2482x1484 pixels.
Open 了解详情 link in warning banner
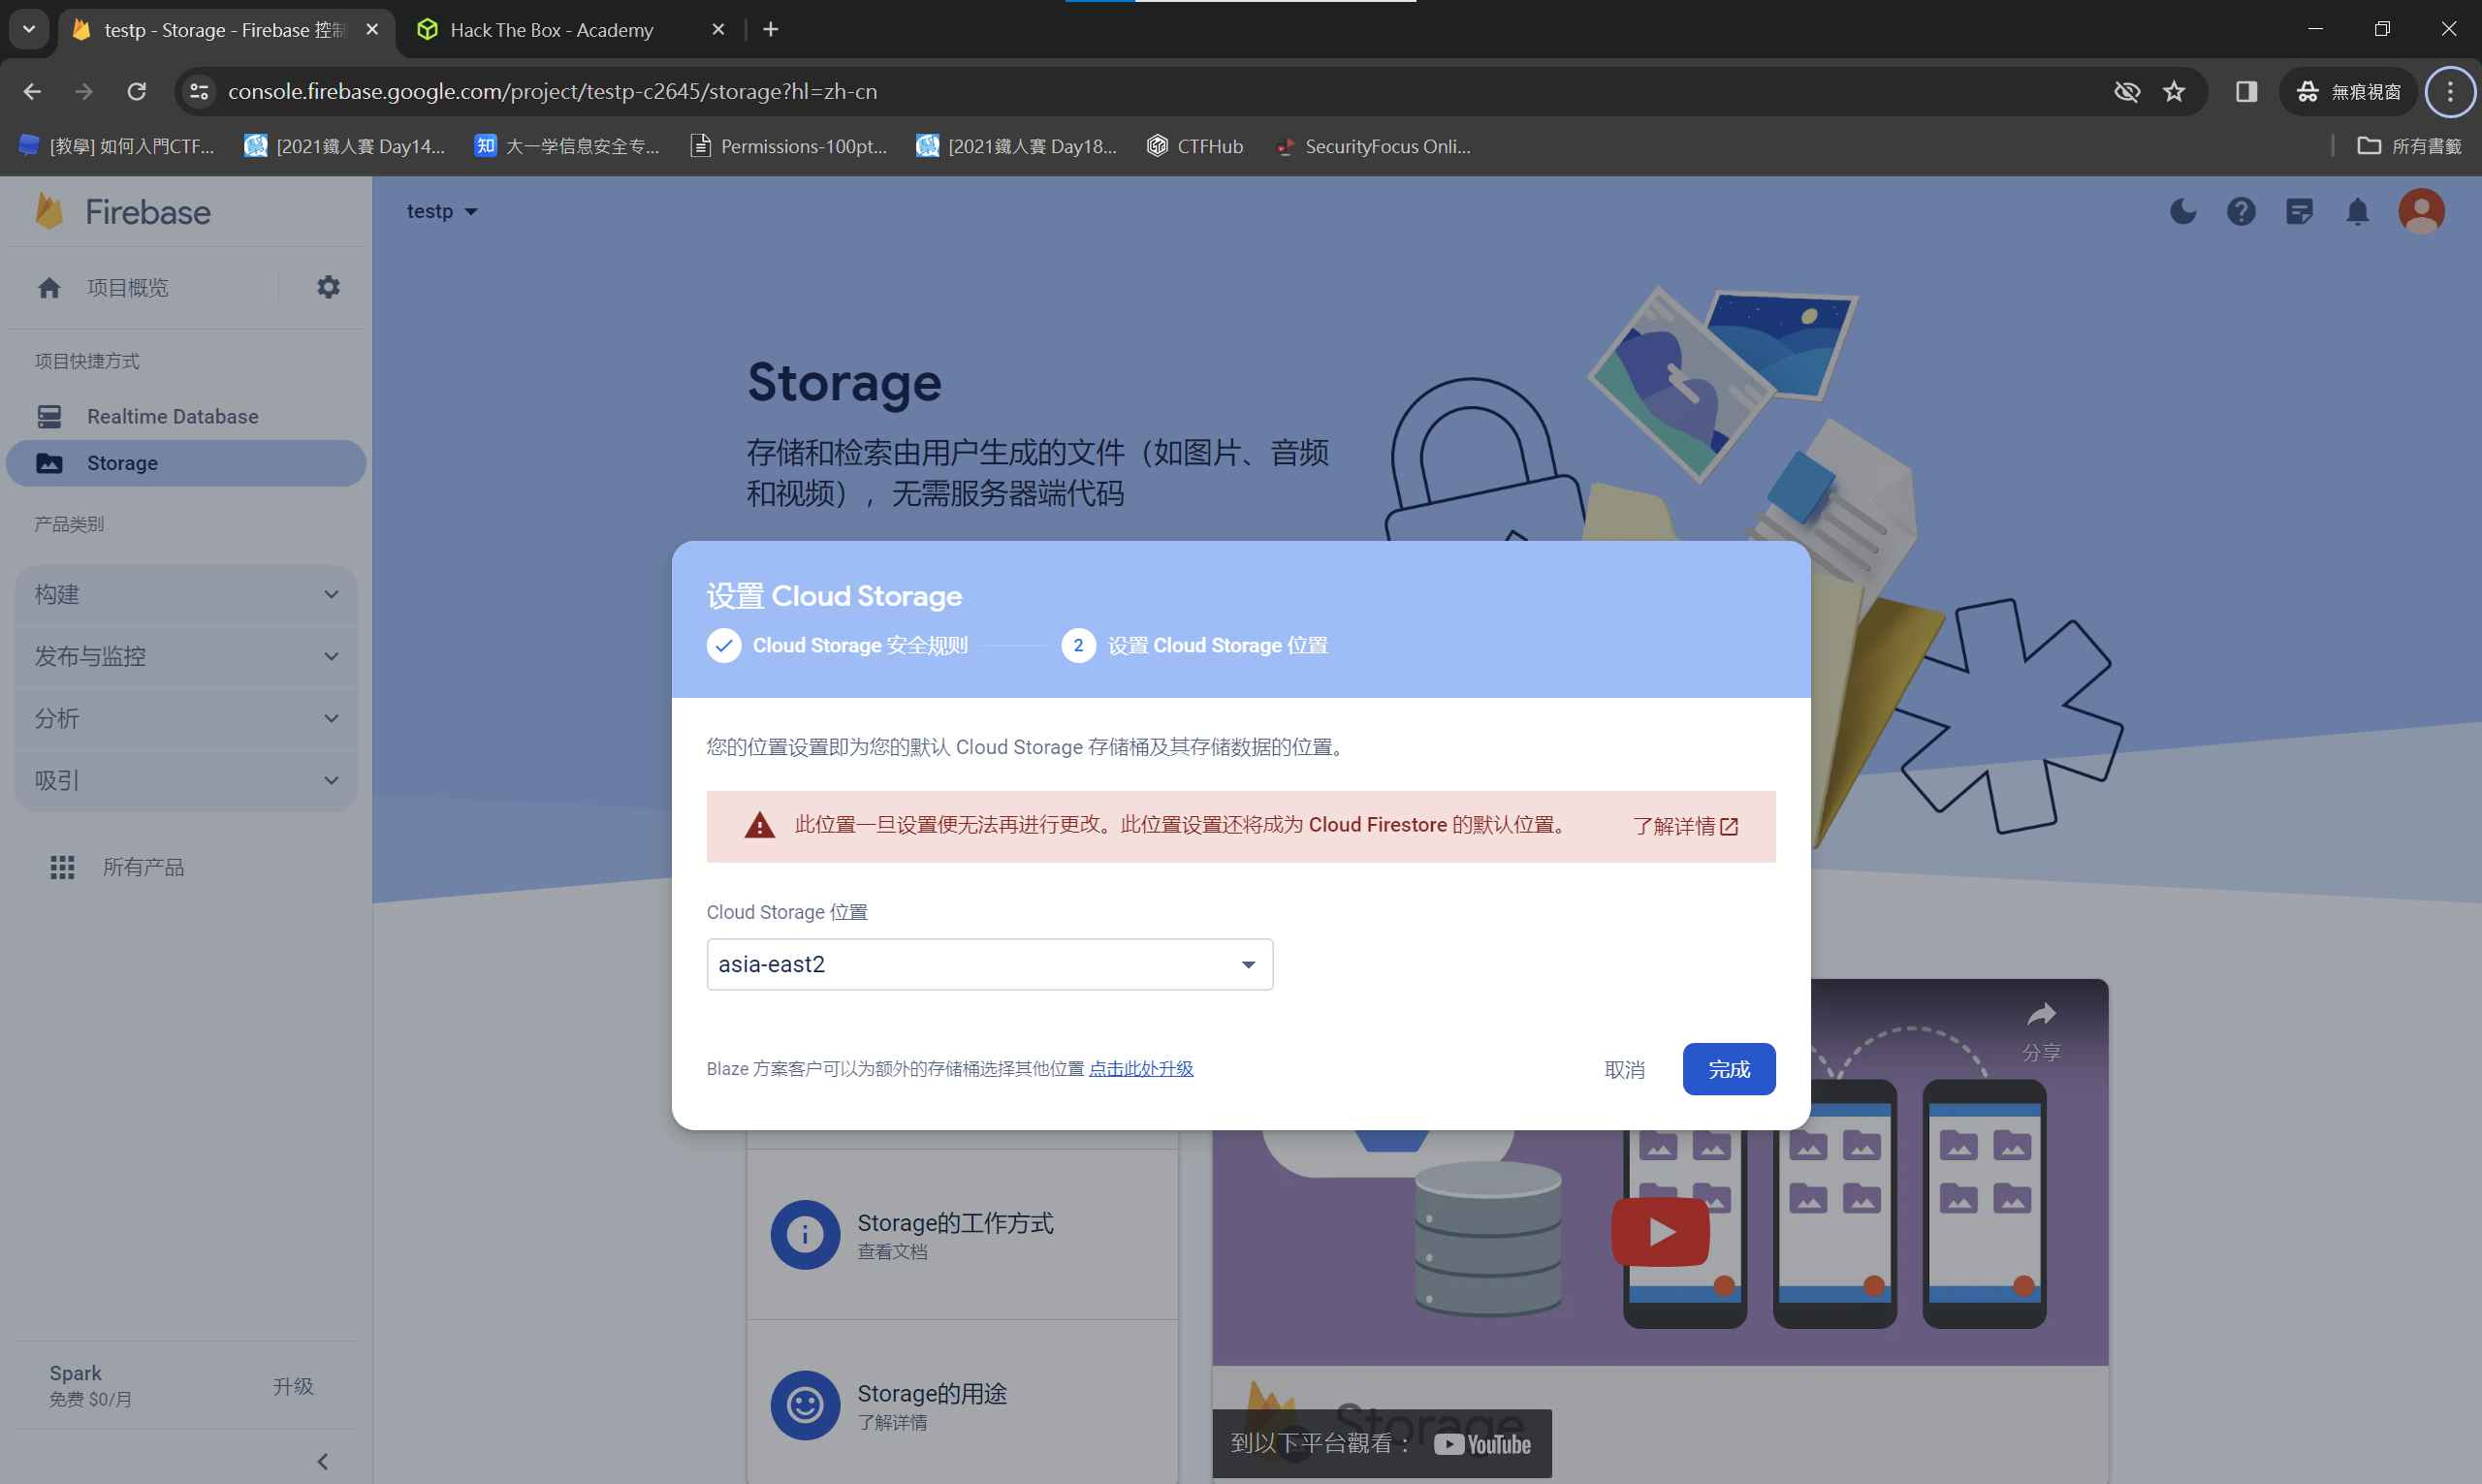pos(1685,826)
